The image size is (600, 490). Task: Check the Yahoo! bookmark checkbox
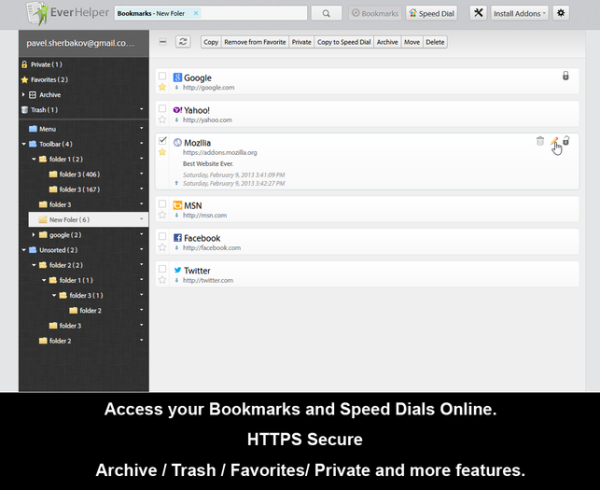coord(162,108)
